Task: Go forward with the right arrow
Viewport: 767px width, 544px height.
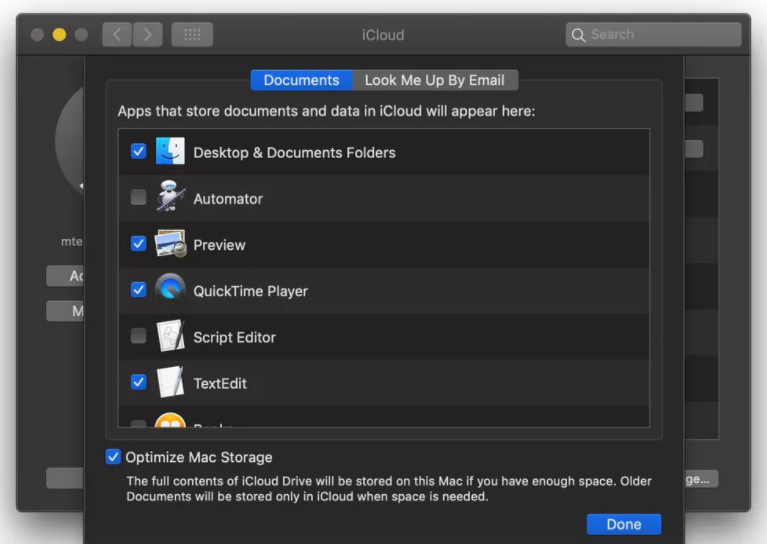Action: pos(148,35)
